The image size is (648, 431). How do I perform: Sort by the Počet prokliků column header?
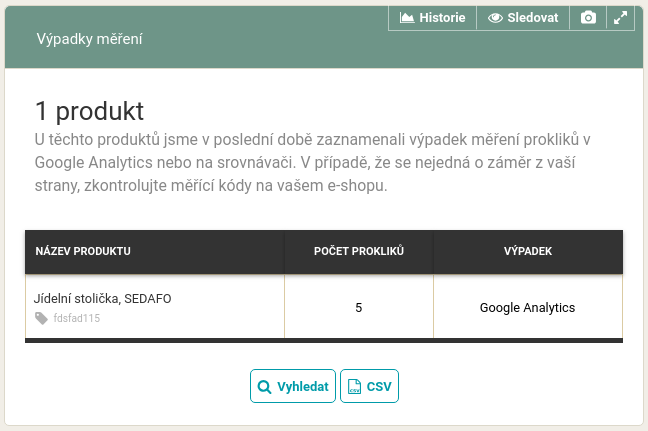[x=358, y=251]
